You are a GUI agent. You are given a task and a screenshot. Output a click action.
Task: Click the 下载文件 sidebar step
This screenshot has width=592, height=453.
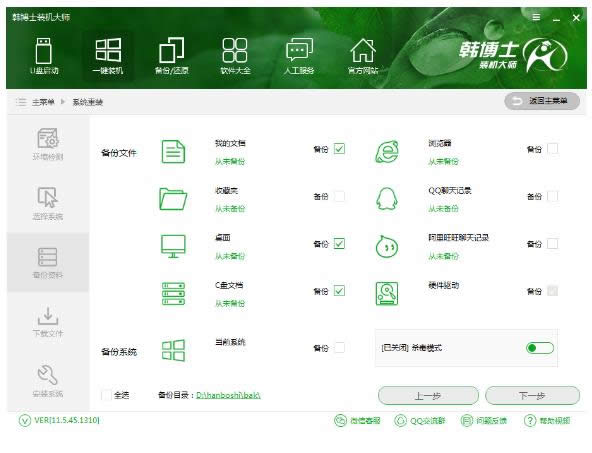click(48, 322)
